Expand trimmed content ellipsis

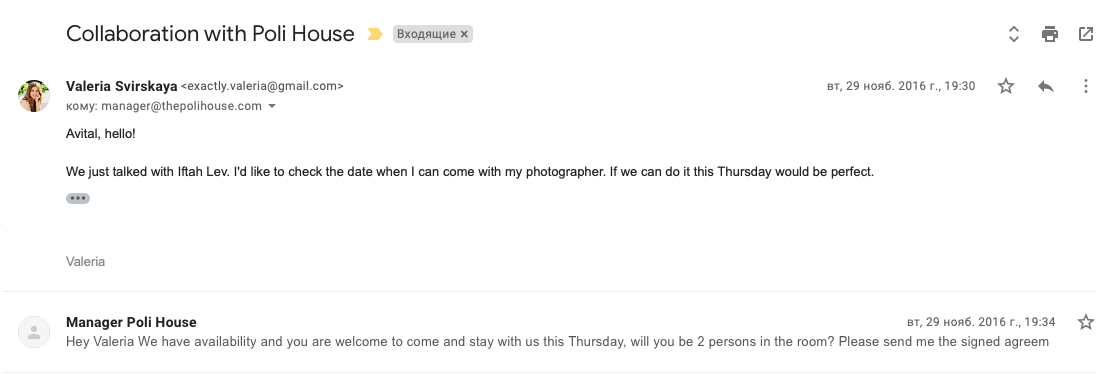tap(78, 198)
